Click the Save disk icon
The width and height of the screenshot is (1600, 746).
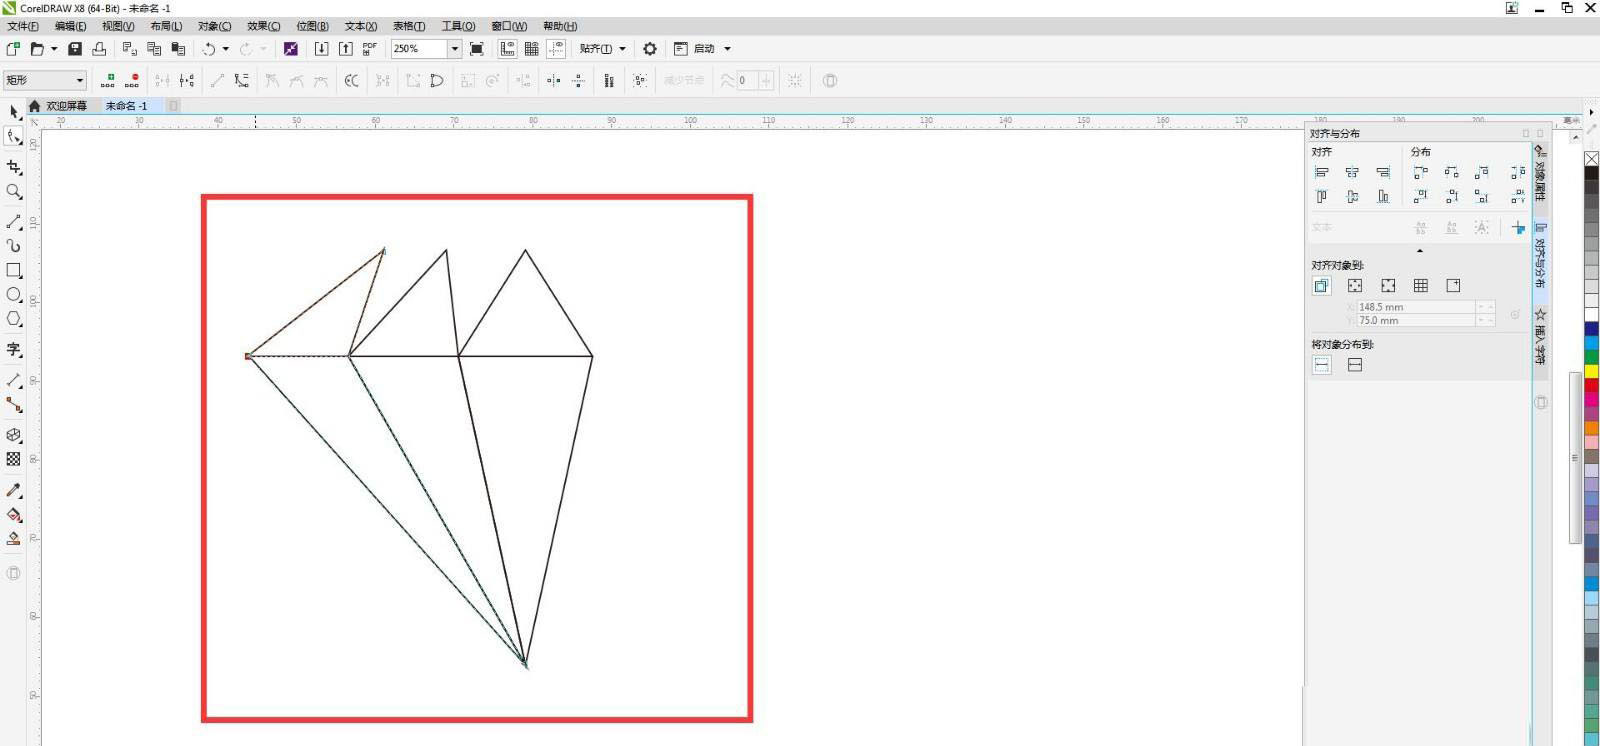coord(75,49)
